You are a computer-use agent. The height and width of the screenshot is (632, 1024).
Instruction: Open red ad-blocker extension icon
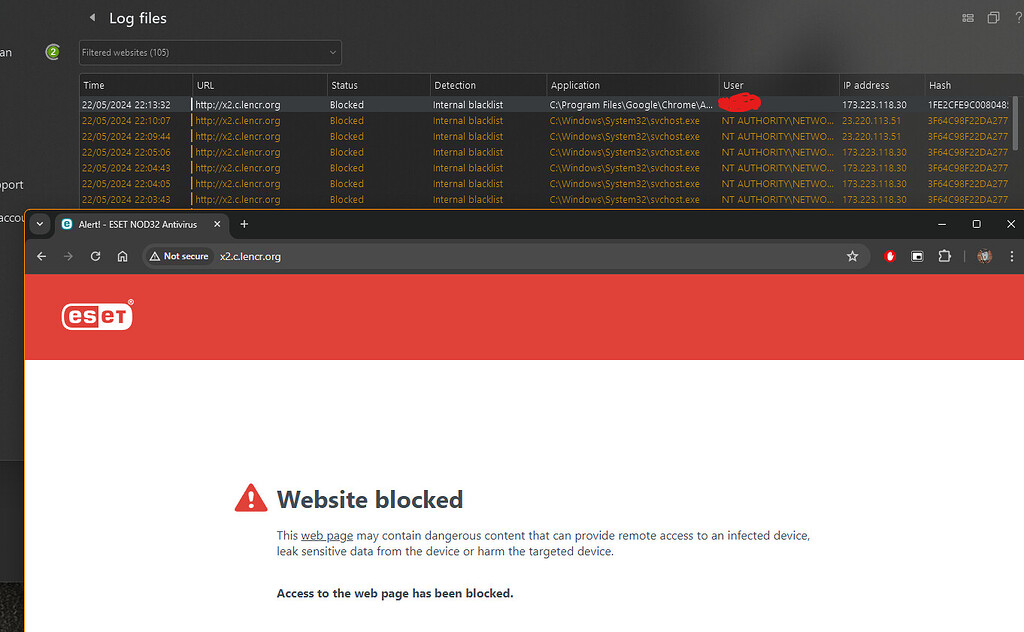tap(889, 256)
